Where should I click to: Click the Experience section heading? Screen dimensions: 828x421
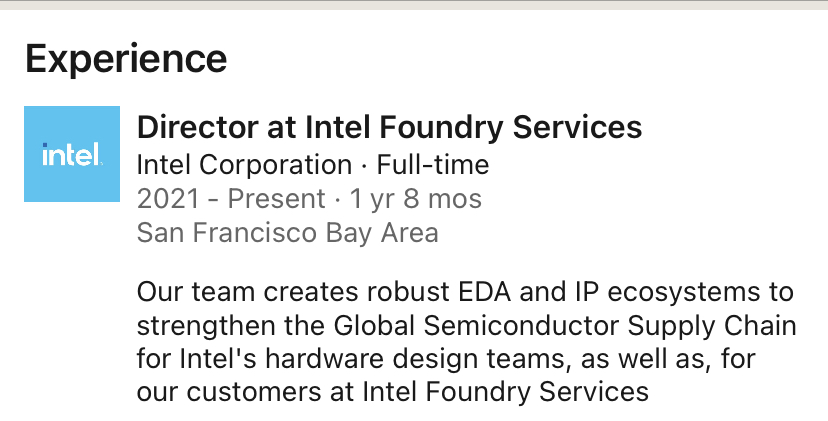(x=126, y=60)
